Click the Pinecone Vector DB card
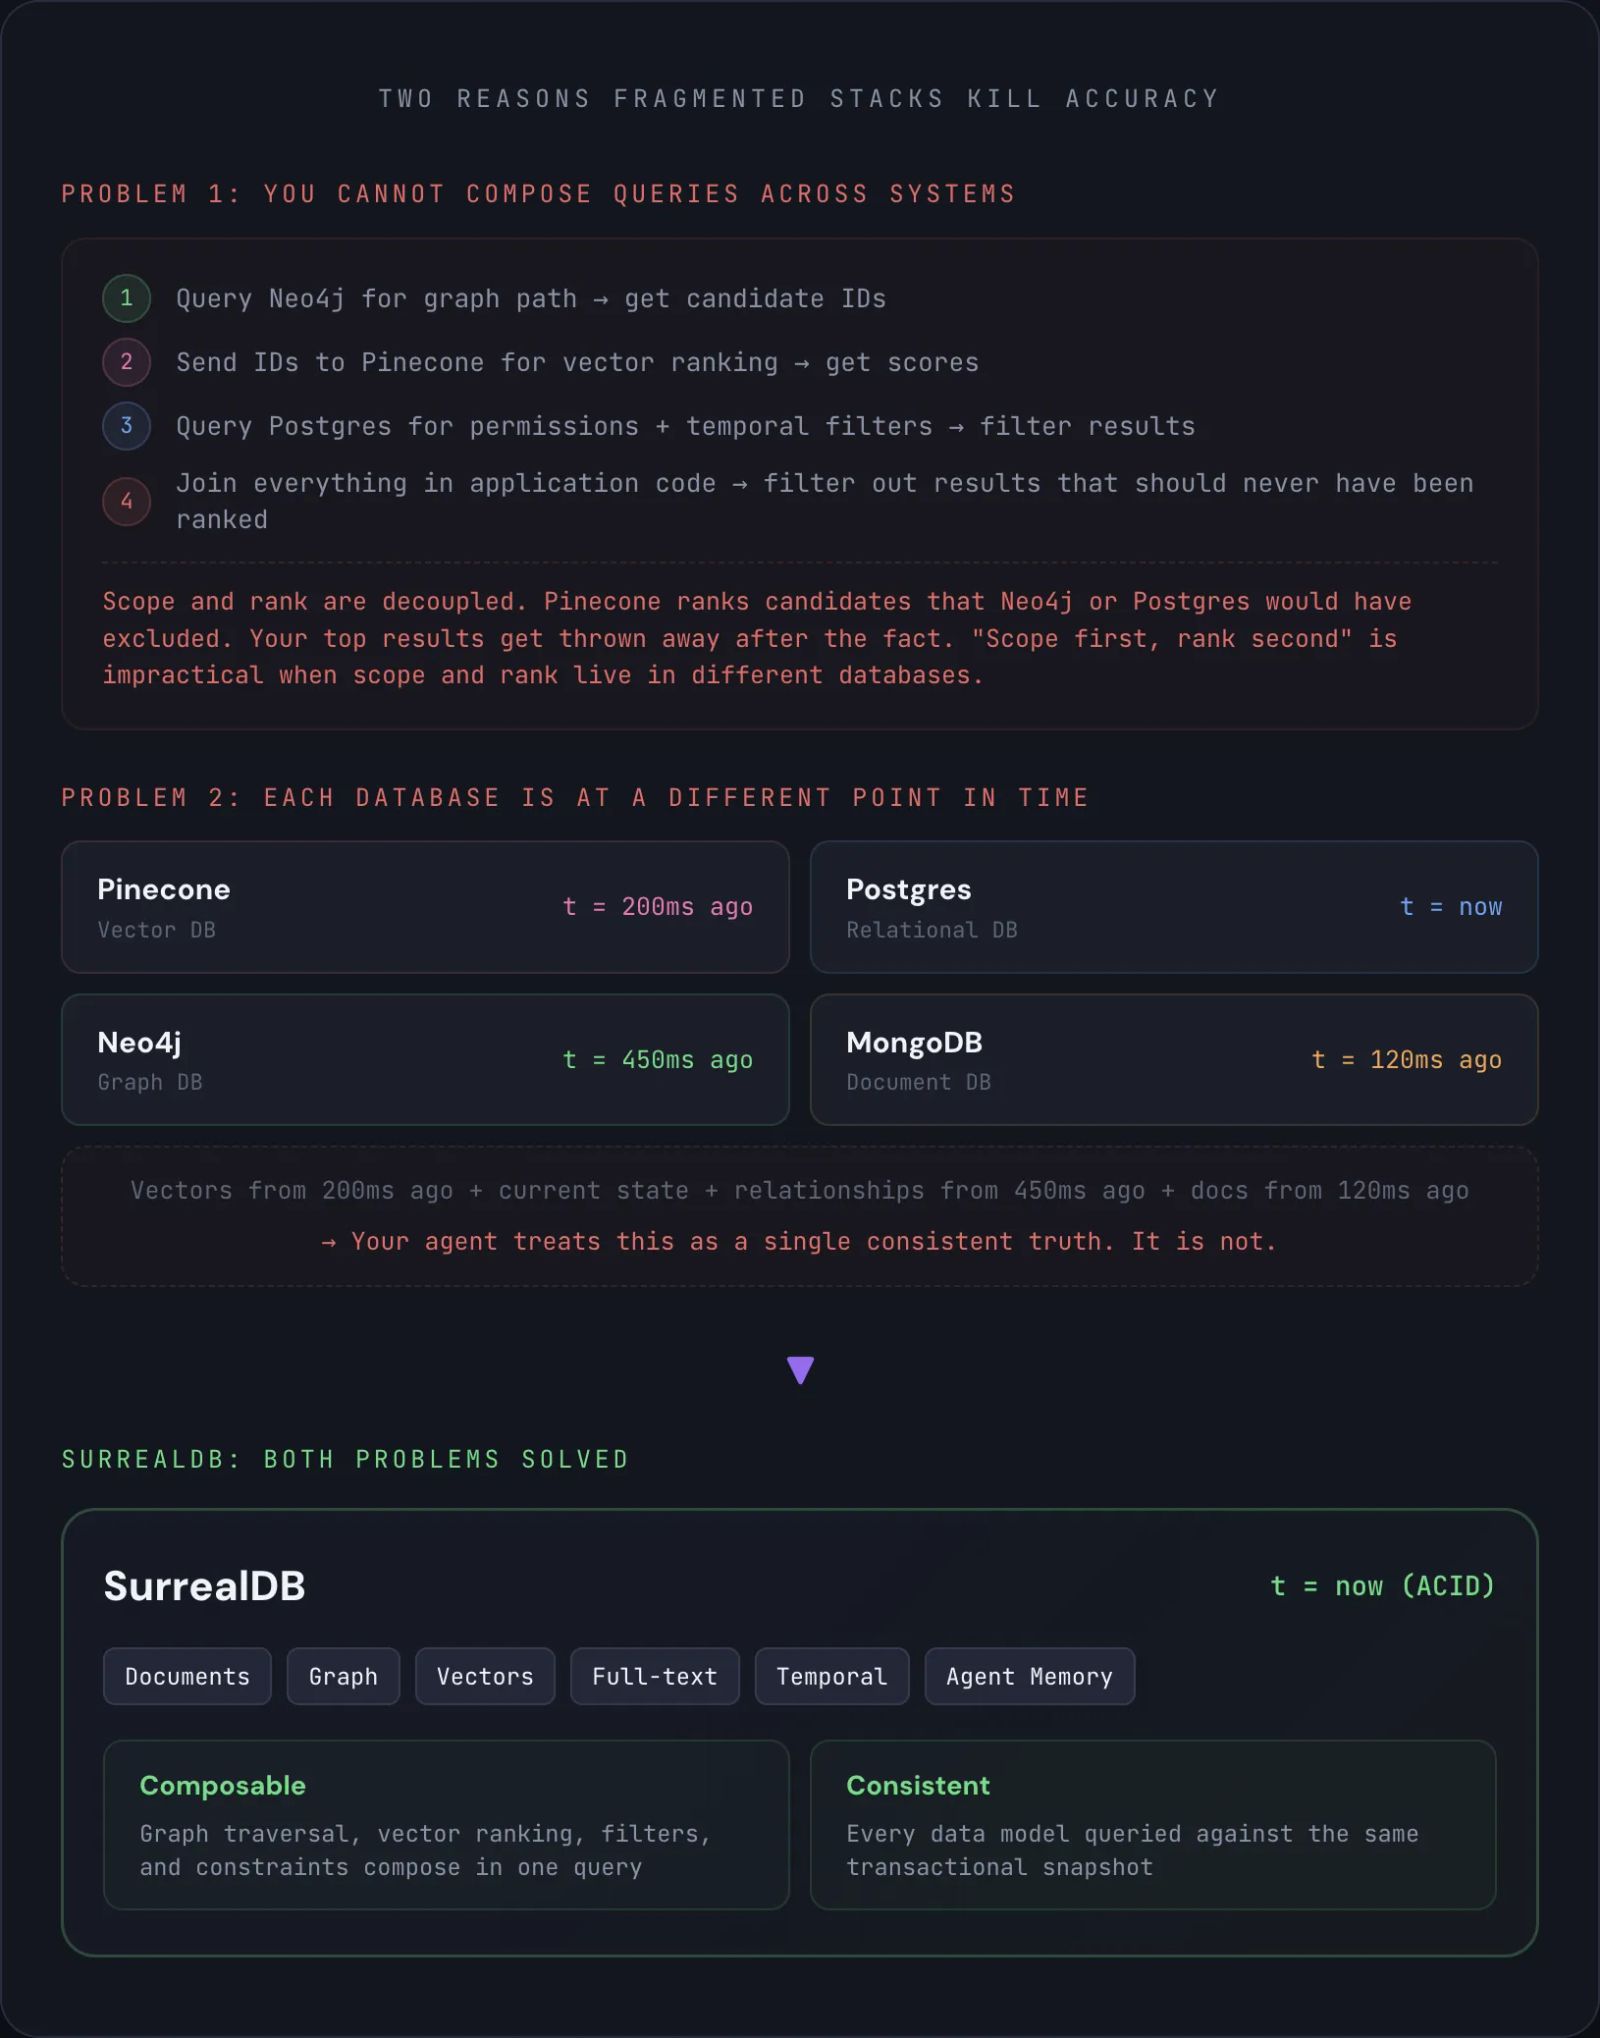This screenshot has width=1600, height=2038. coord(425,907)
